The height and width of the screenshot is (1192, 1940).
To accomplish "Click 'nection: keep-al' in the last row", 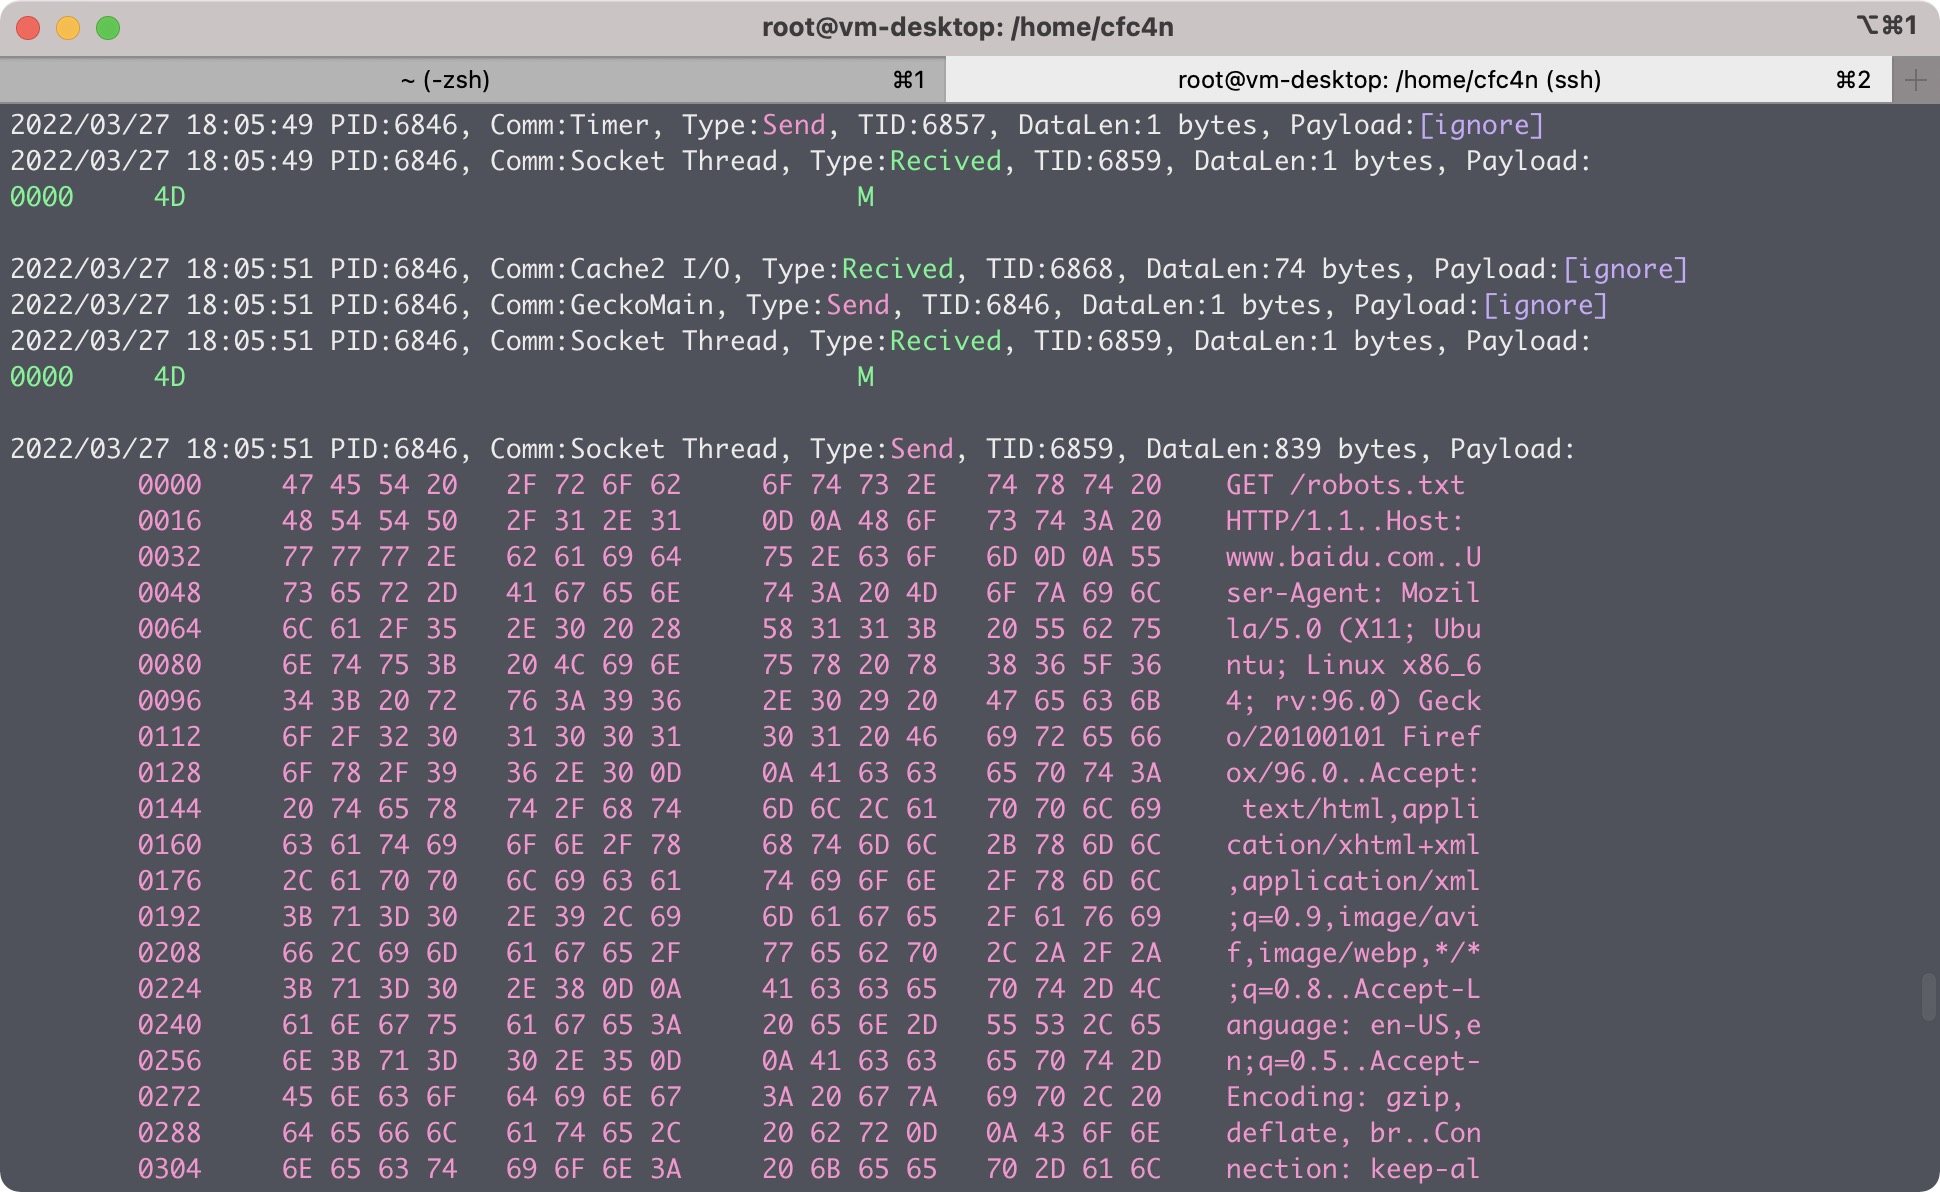I will tap(1353, 1169).
